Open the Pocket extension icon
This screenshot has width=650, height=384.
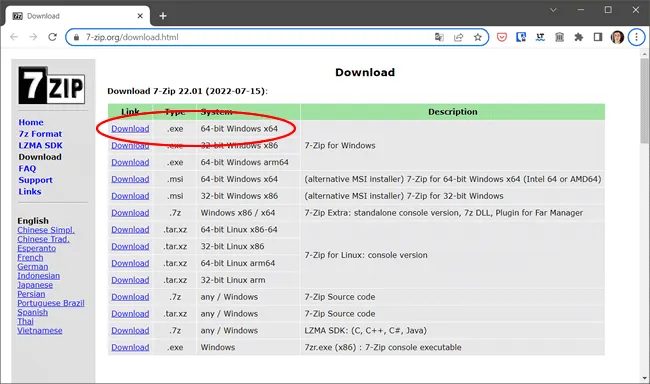[502, 37]
